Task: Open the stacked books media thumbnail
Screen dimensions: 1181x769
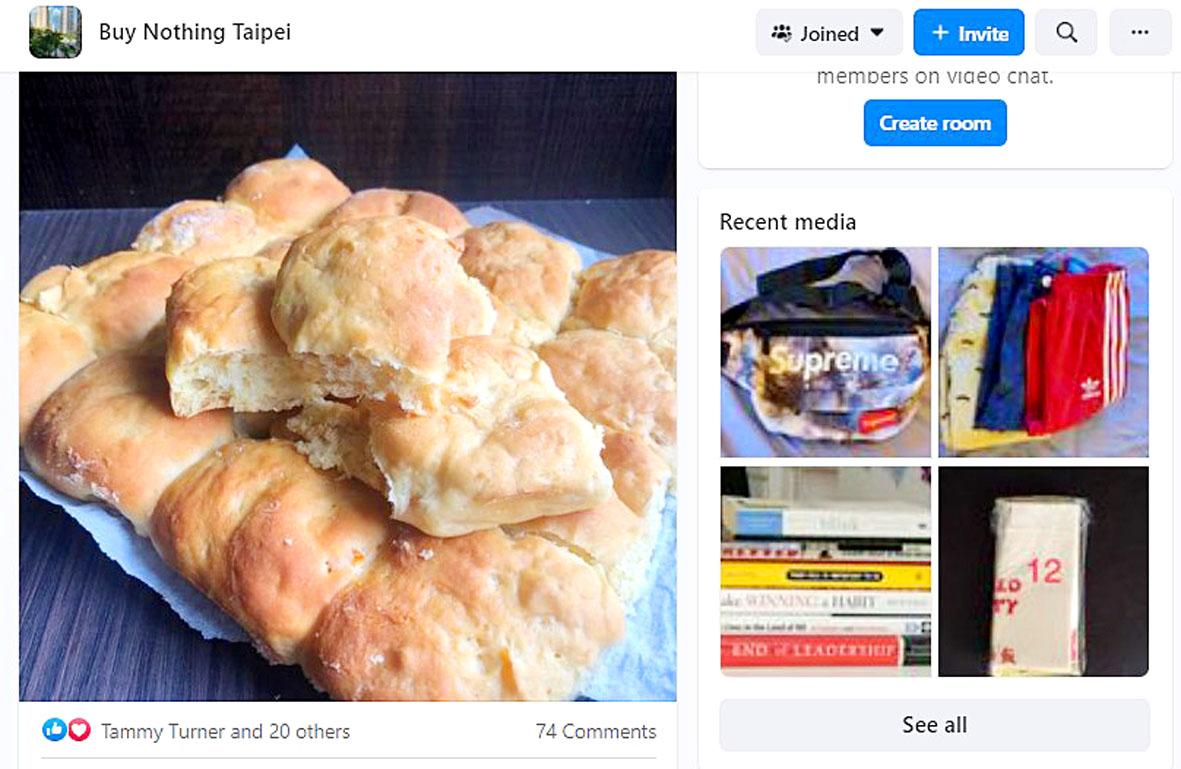Action: click(x=825, y=571)
